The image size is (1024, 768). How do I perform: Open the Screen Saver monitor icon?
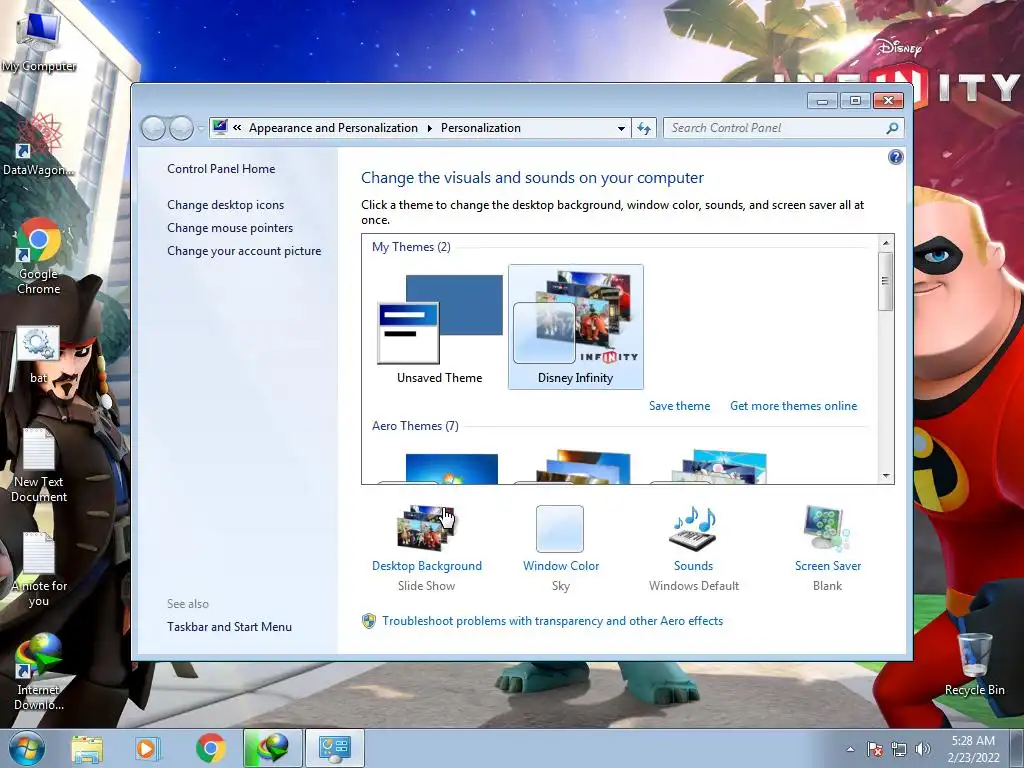point(827,528)
